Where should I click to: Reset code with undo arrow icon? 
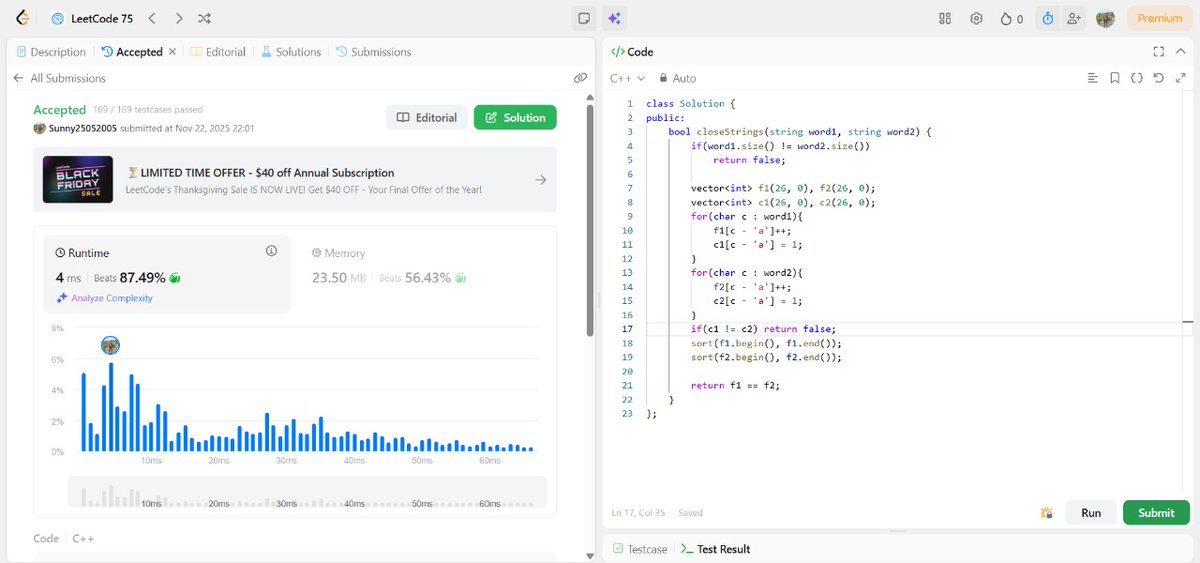tap(1158, 78)
